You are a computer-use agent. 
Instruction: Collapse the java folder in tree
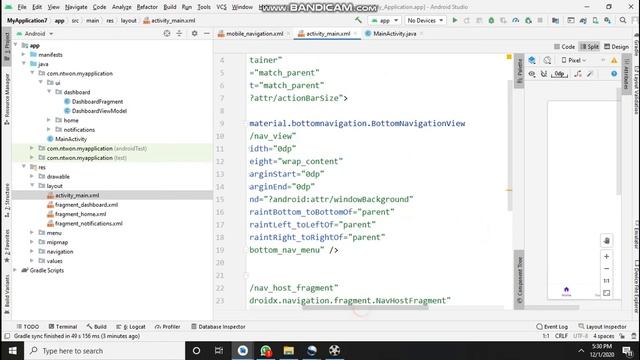(24, 64)
